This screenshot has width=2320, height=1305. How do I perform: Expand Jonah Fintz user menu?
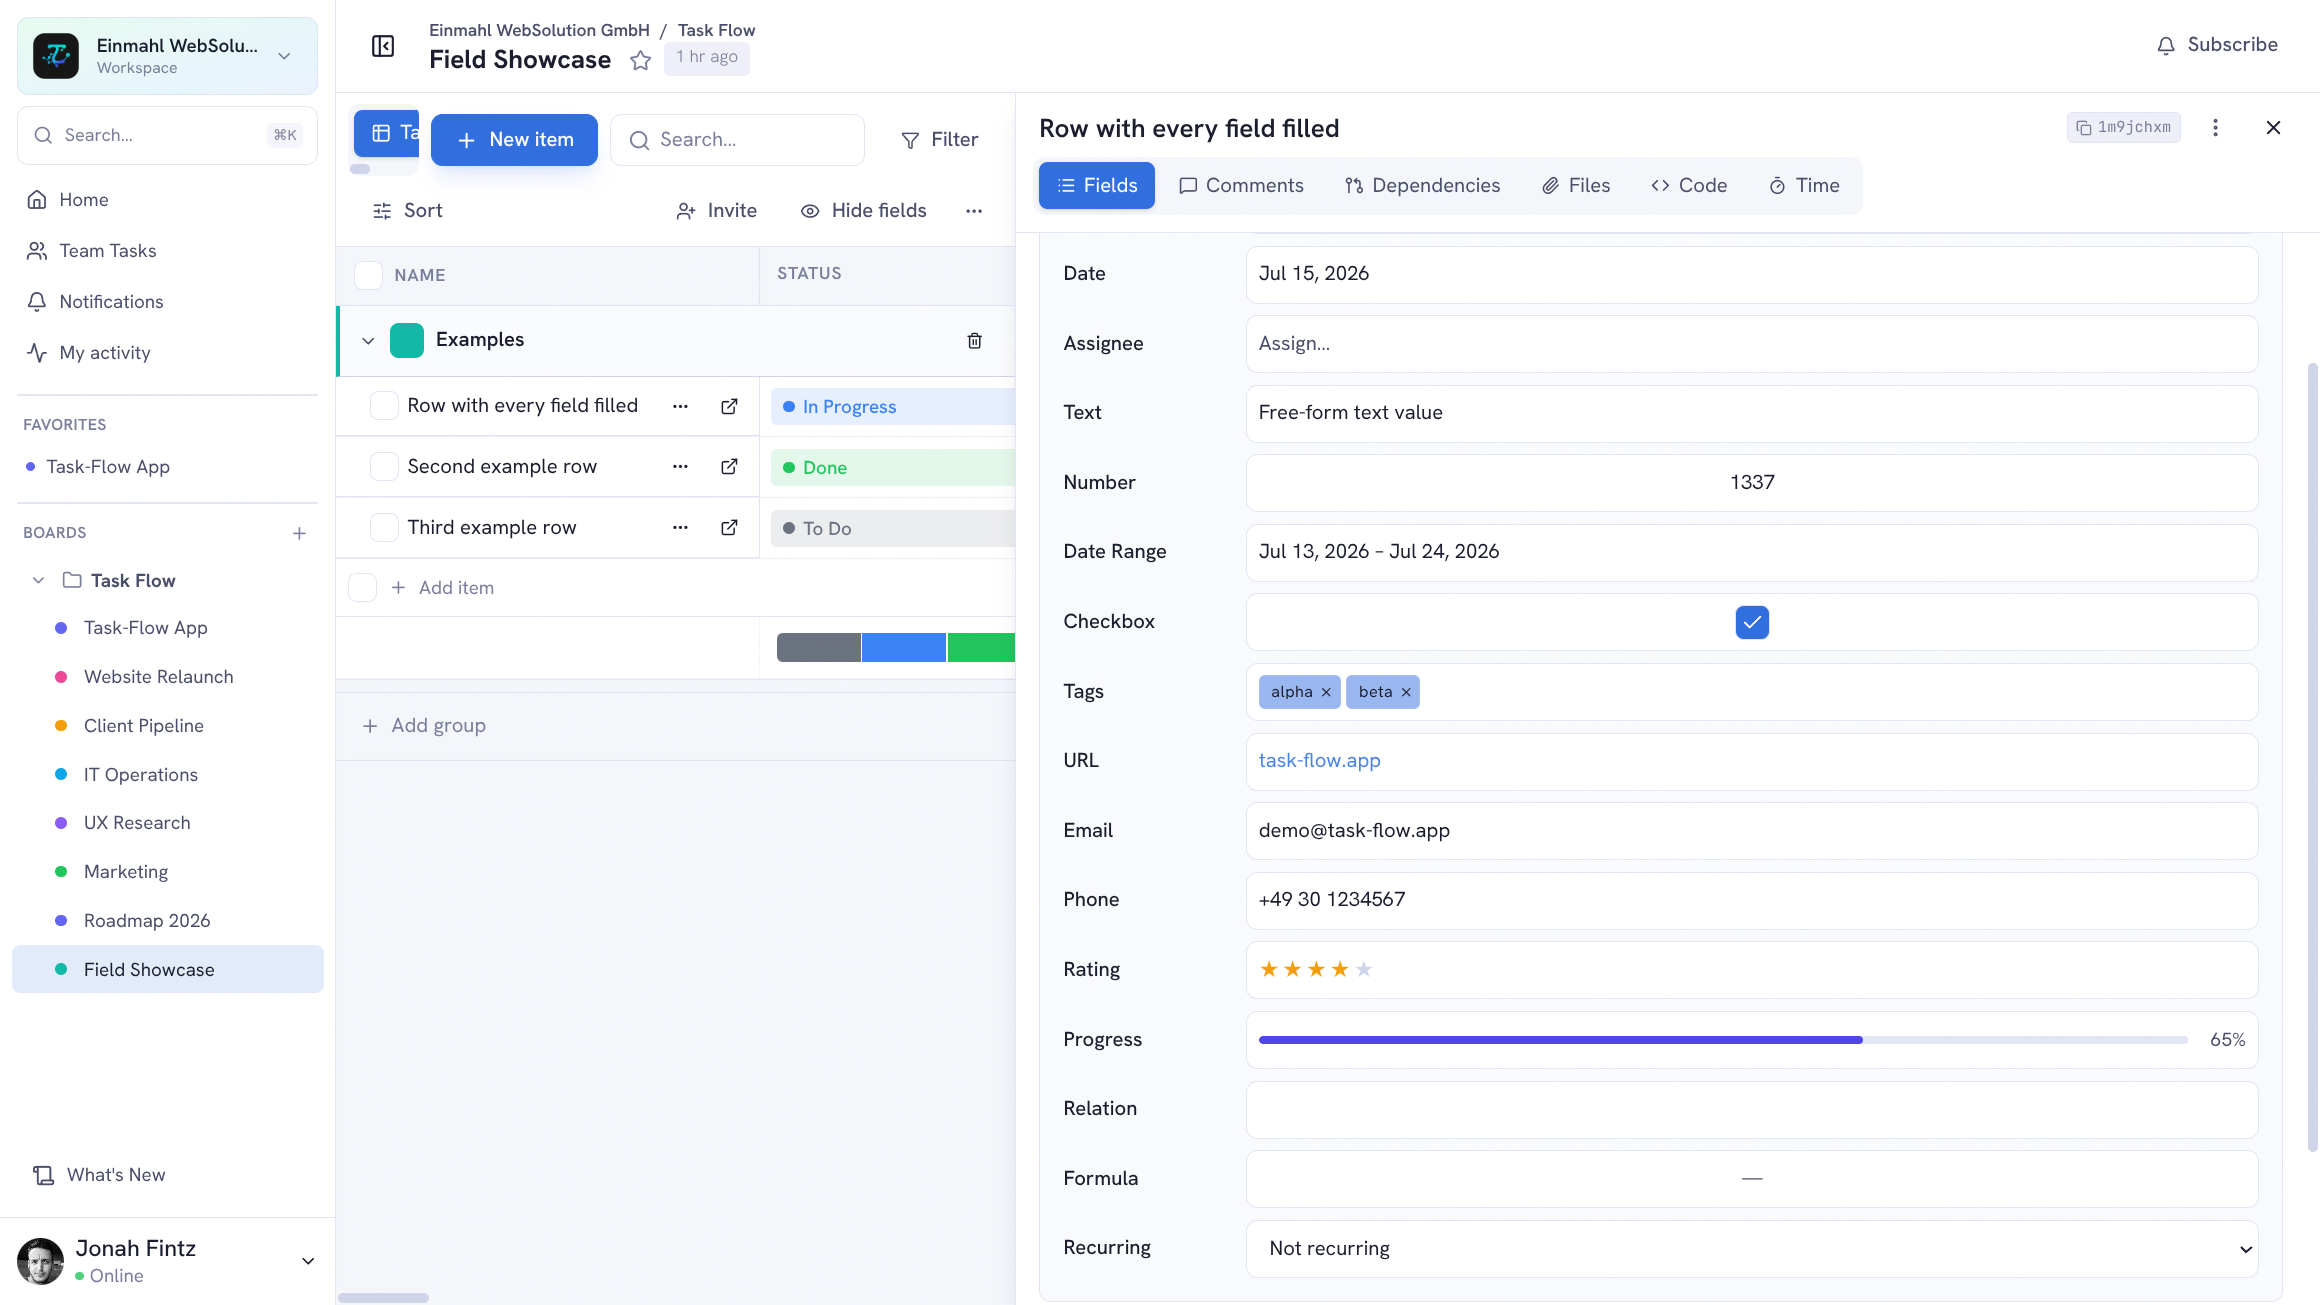click(308, 1262)
